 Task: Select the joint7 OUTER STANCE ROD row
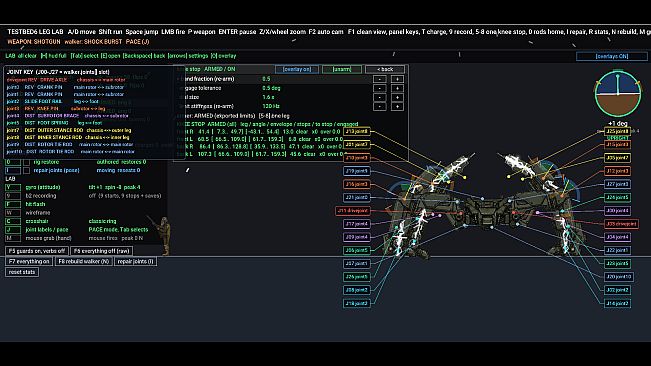(69, 130)
